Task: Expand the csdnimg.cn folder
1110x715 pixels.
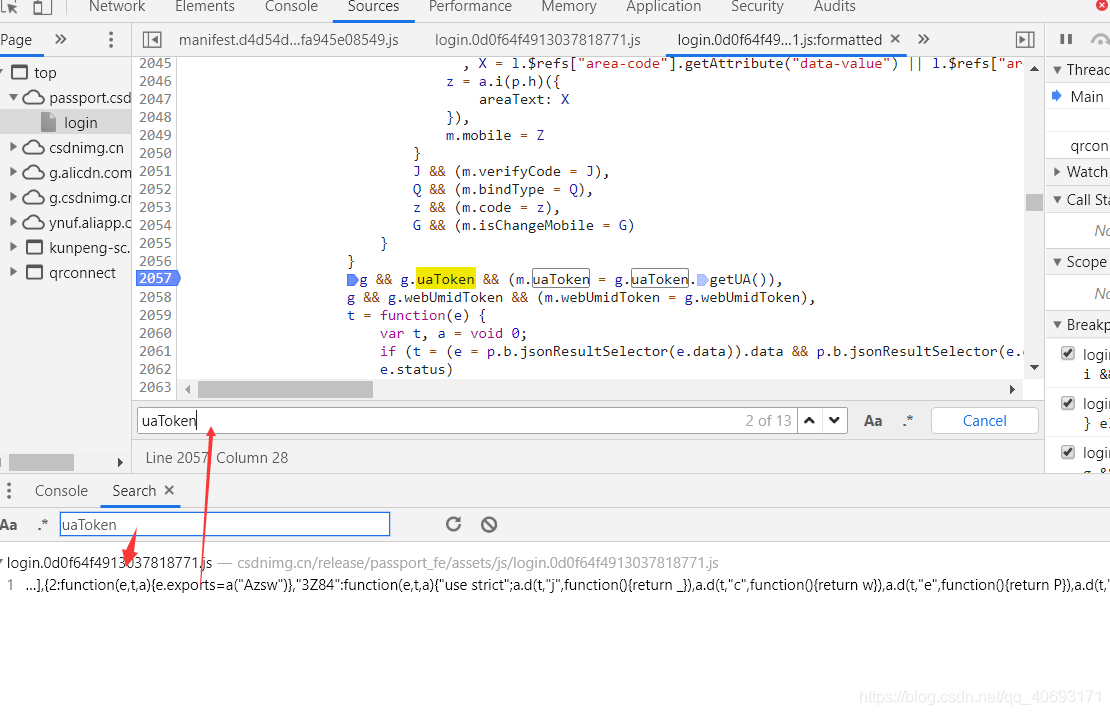Action: (x=14, y=148)
